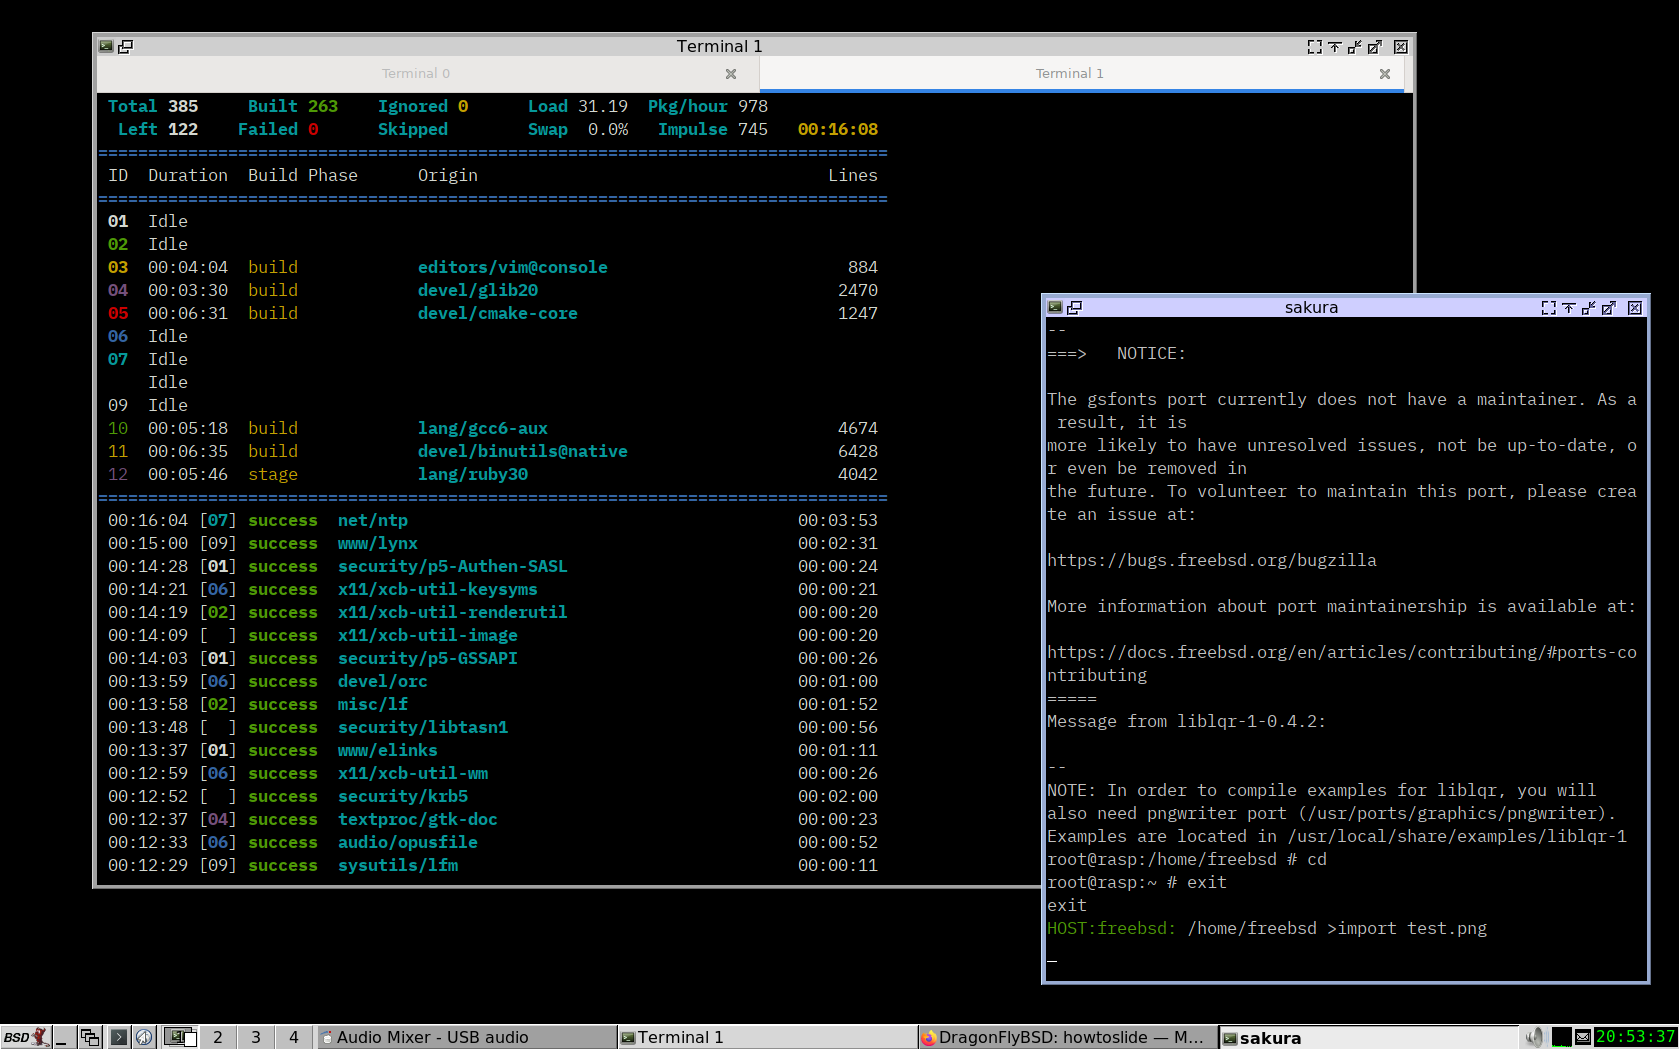Open the BSD start menu button
This screenshot has height=1049, width=1679.
25,1037
